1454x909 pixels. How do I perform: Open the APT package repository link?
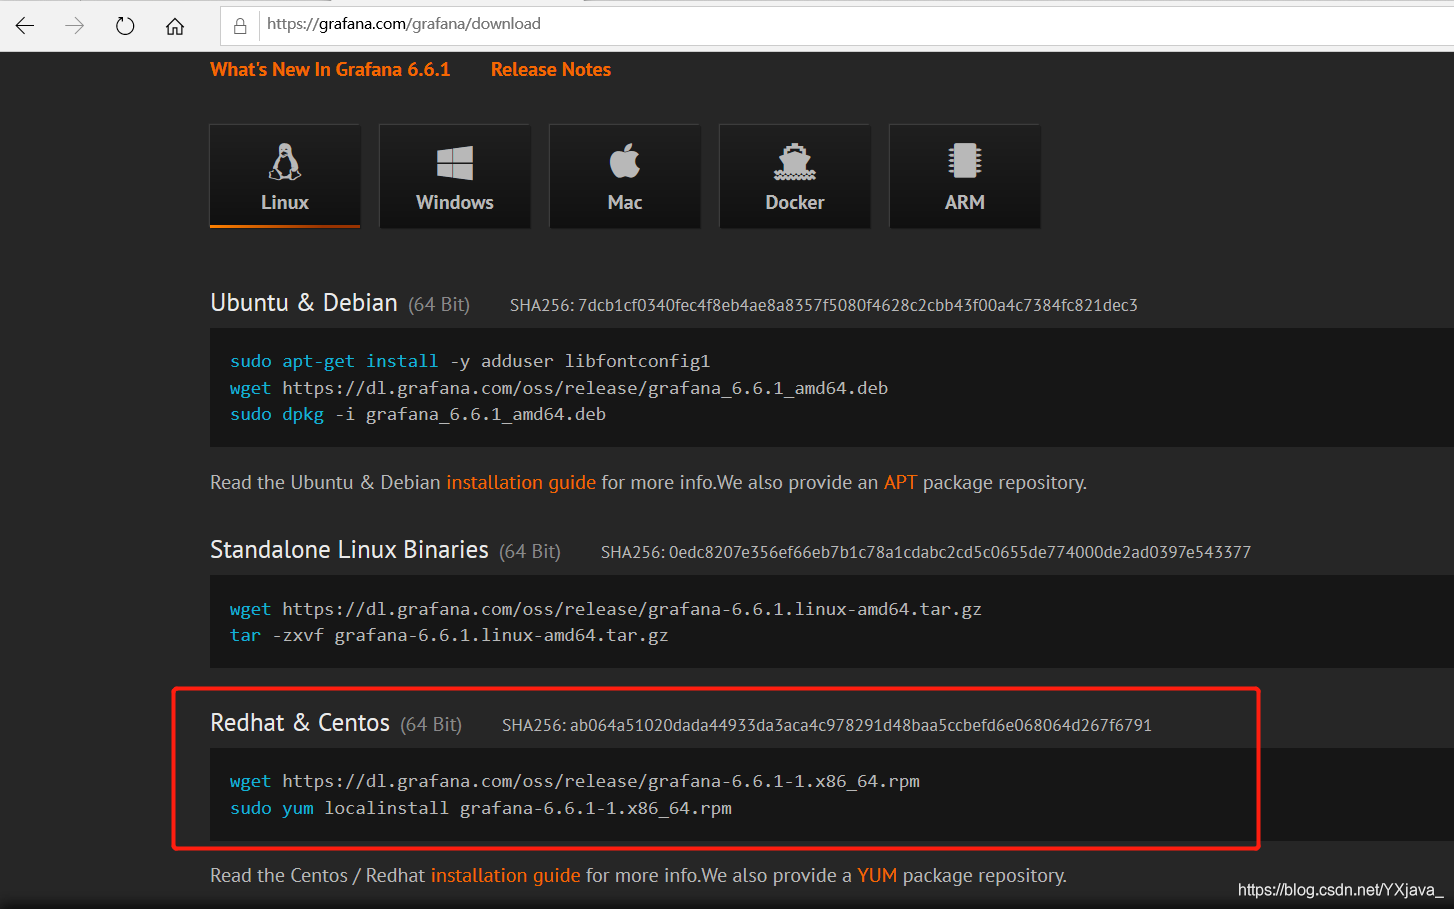pyautogui.click(x=900, y=482)
